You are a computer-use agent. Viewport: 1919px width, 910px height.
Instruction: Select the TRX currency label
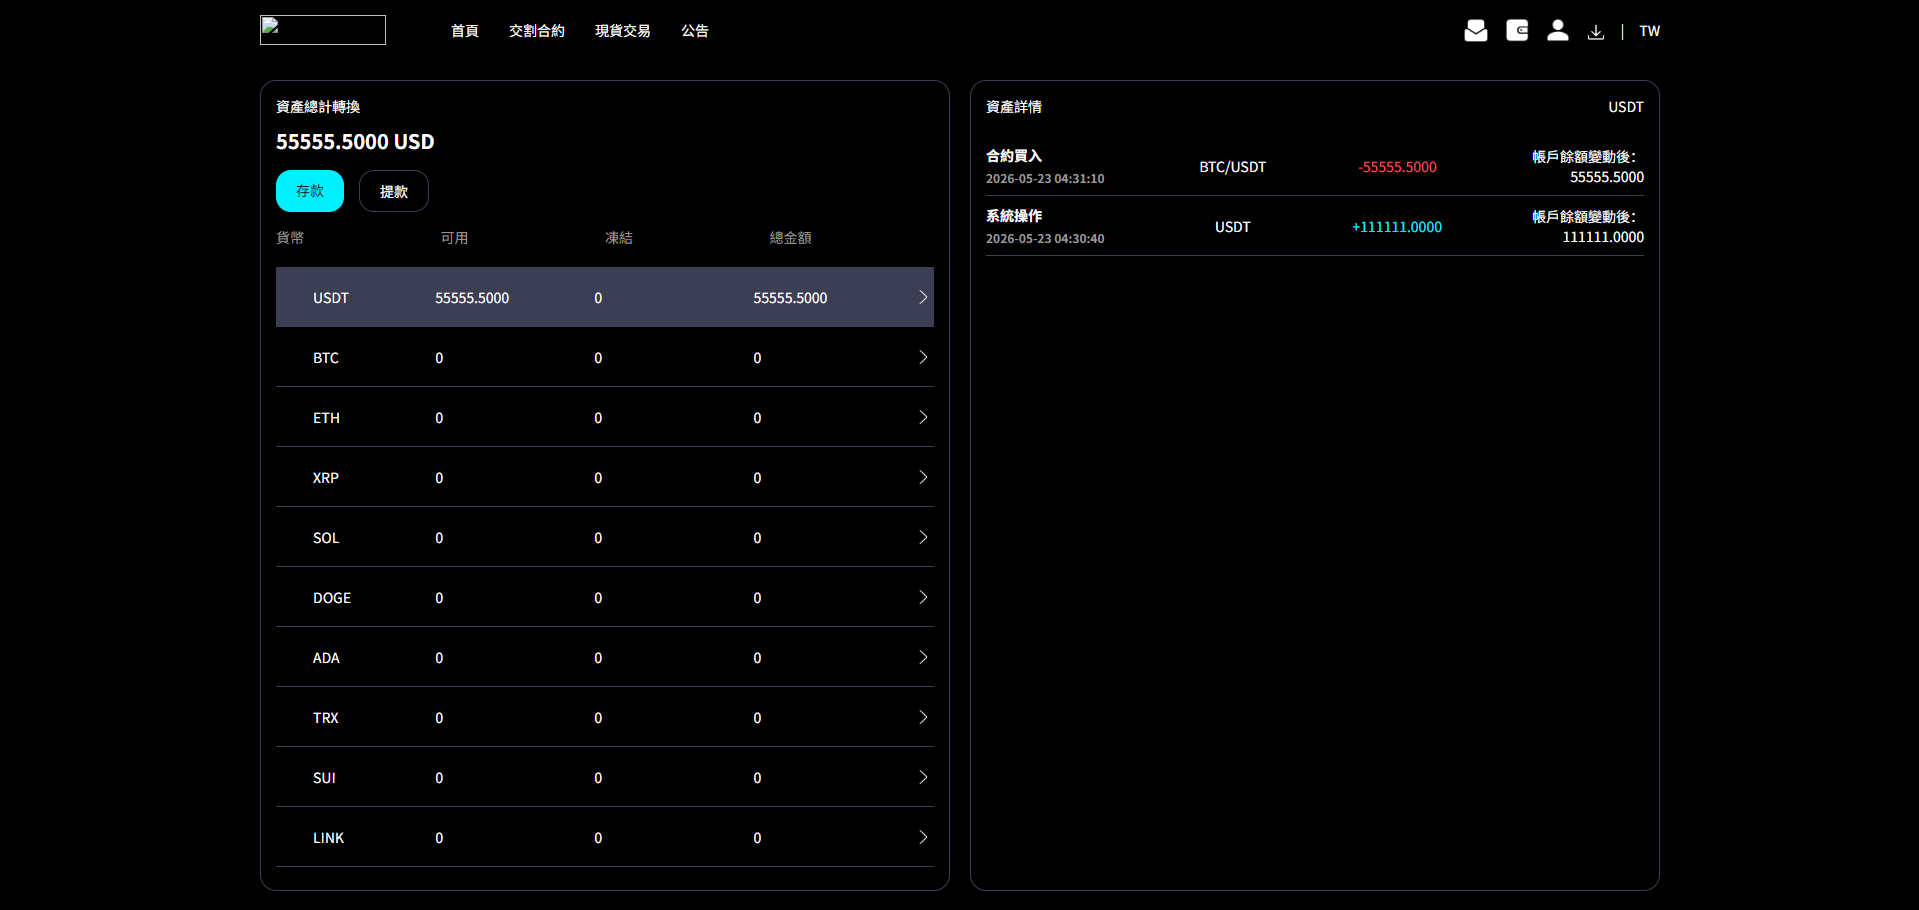pyautogui.click(x=326, y=718)
